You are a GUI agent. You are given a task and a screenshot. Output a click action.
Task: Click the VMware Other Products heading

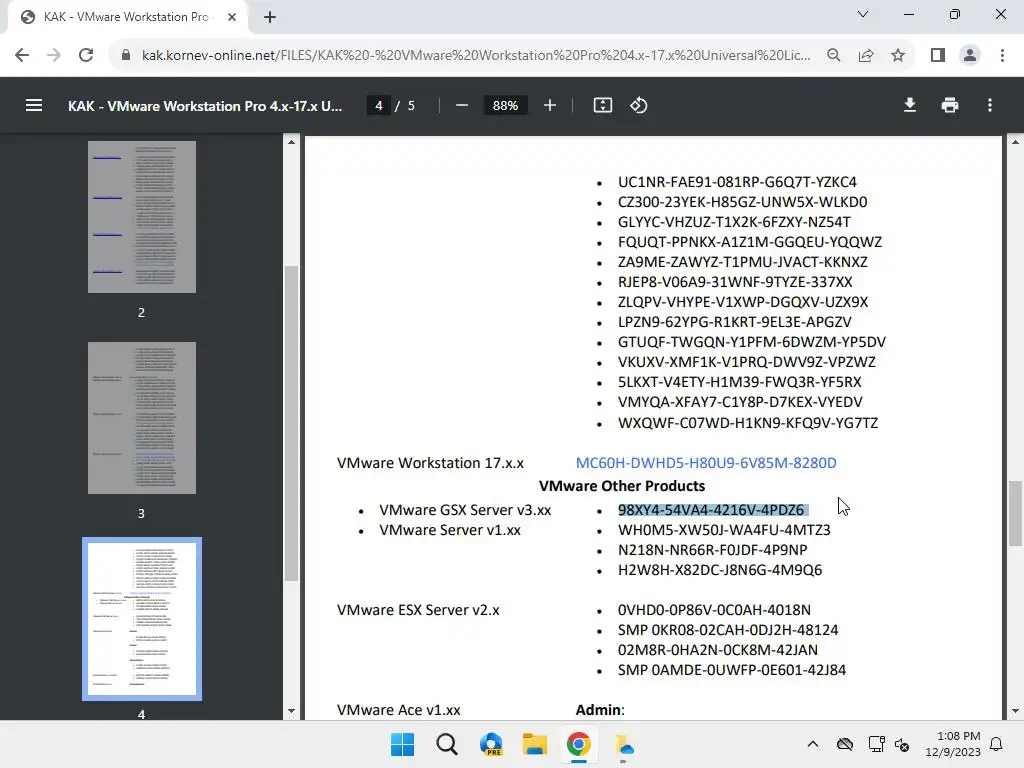[622, 486]
